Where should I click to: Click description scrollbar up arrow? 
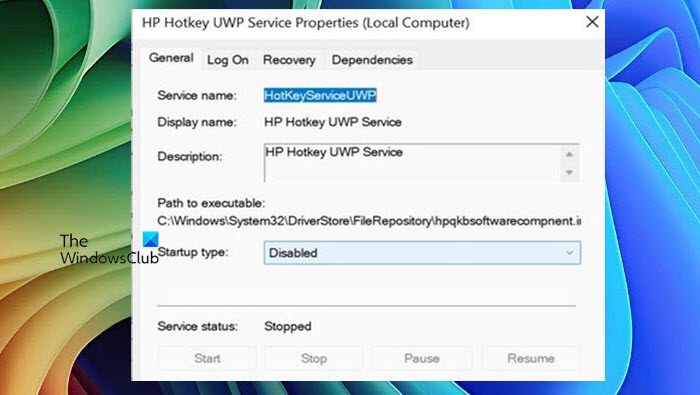(x=569, y=154)
